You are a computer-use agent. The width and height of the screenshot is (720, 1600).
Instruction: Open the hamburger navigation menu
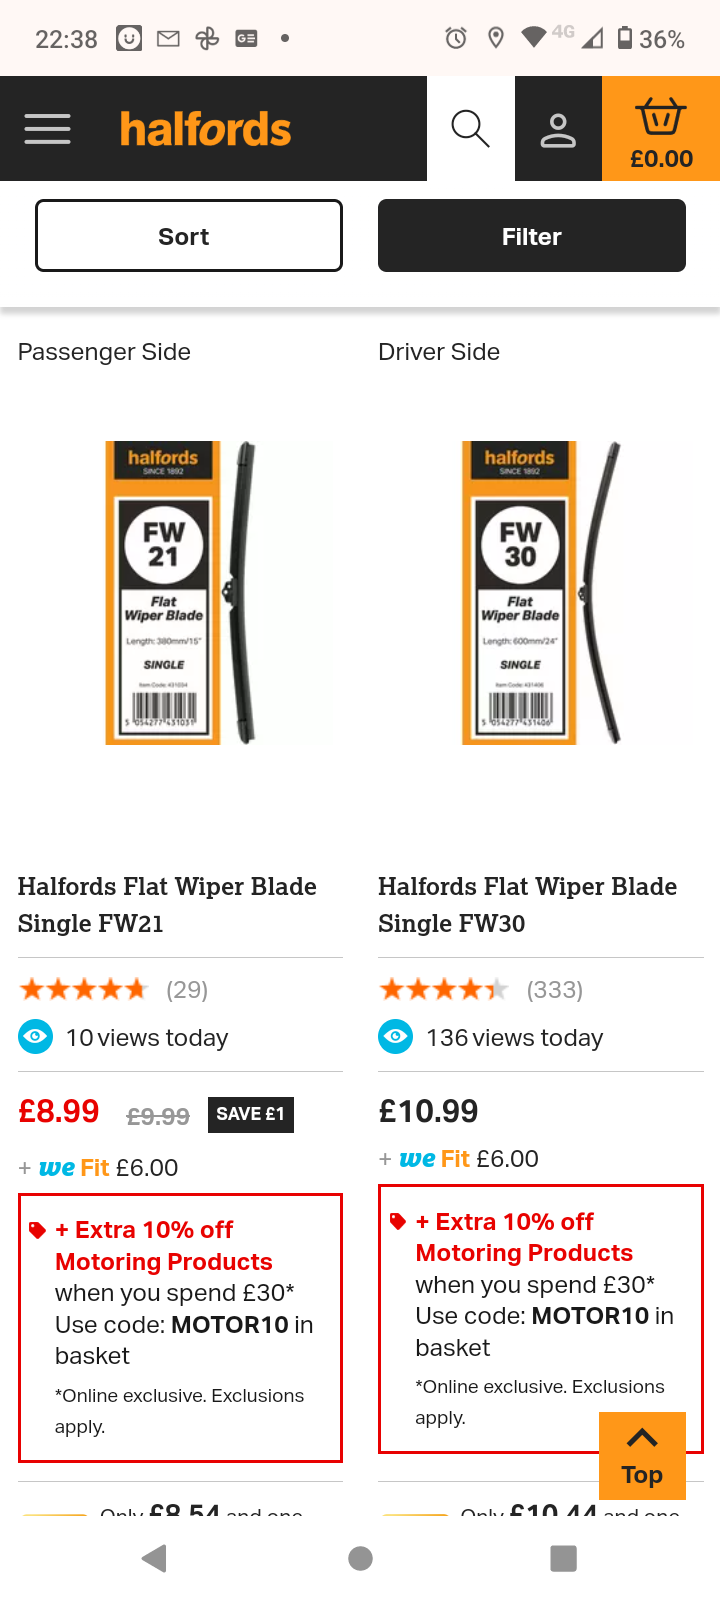pyautogui.click(x=47, y=129)
